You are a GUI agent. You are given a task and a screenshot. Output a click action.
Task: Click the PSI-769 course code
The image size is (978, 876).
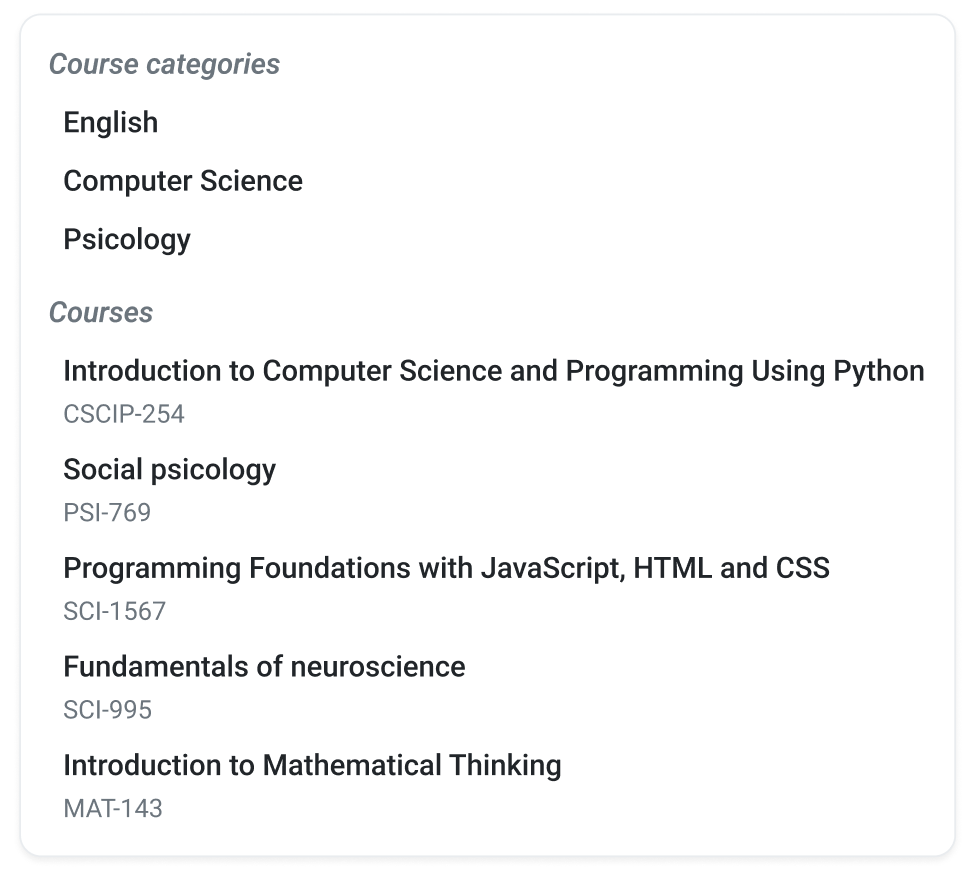[107, 512]
